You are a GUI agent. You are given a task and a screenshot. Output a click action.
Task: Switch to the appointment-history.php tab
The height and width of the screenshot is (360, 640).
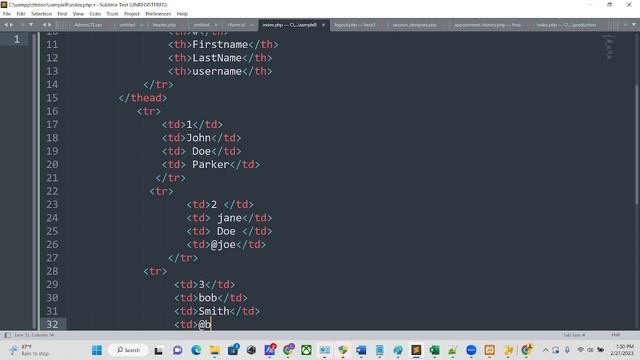[488, 25]
